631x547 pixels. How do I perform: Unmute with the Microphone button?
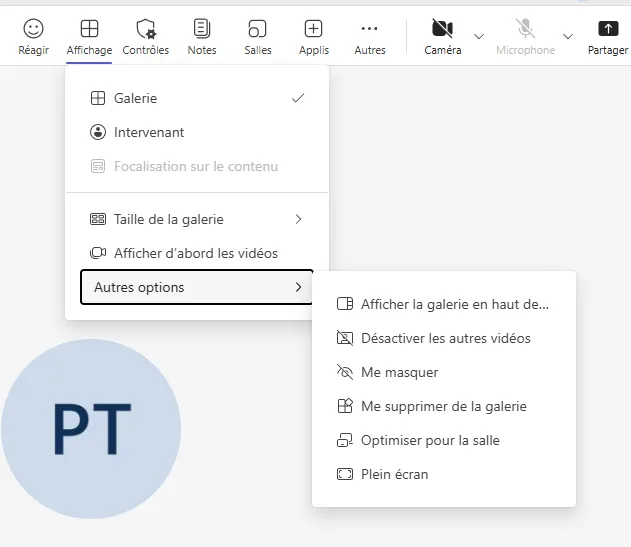coord(525,37)
